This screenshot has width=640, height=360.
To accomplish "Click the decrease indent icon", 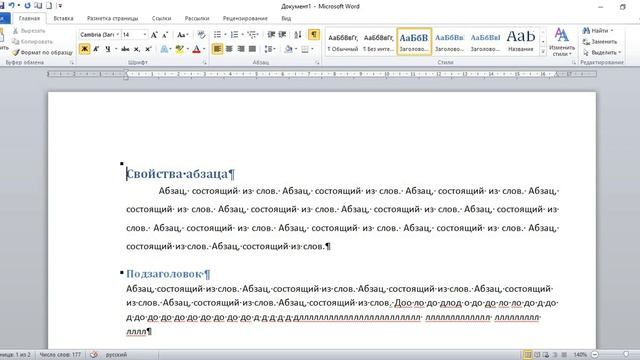I will pos(271,35).
